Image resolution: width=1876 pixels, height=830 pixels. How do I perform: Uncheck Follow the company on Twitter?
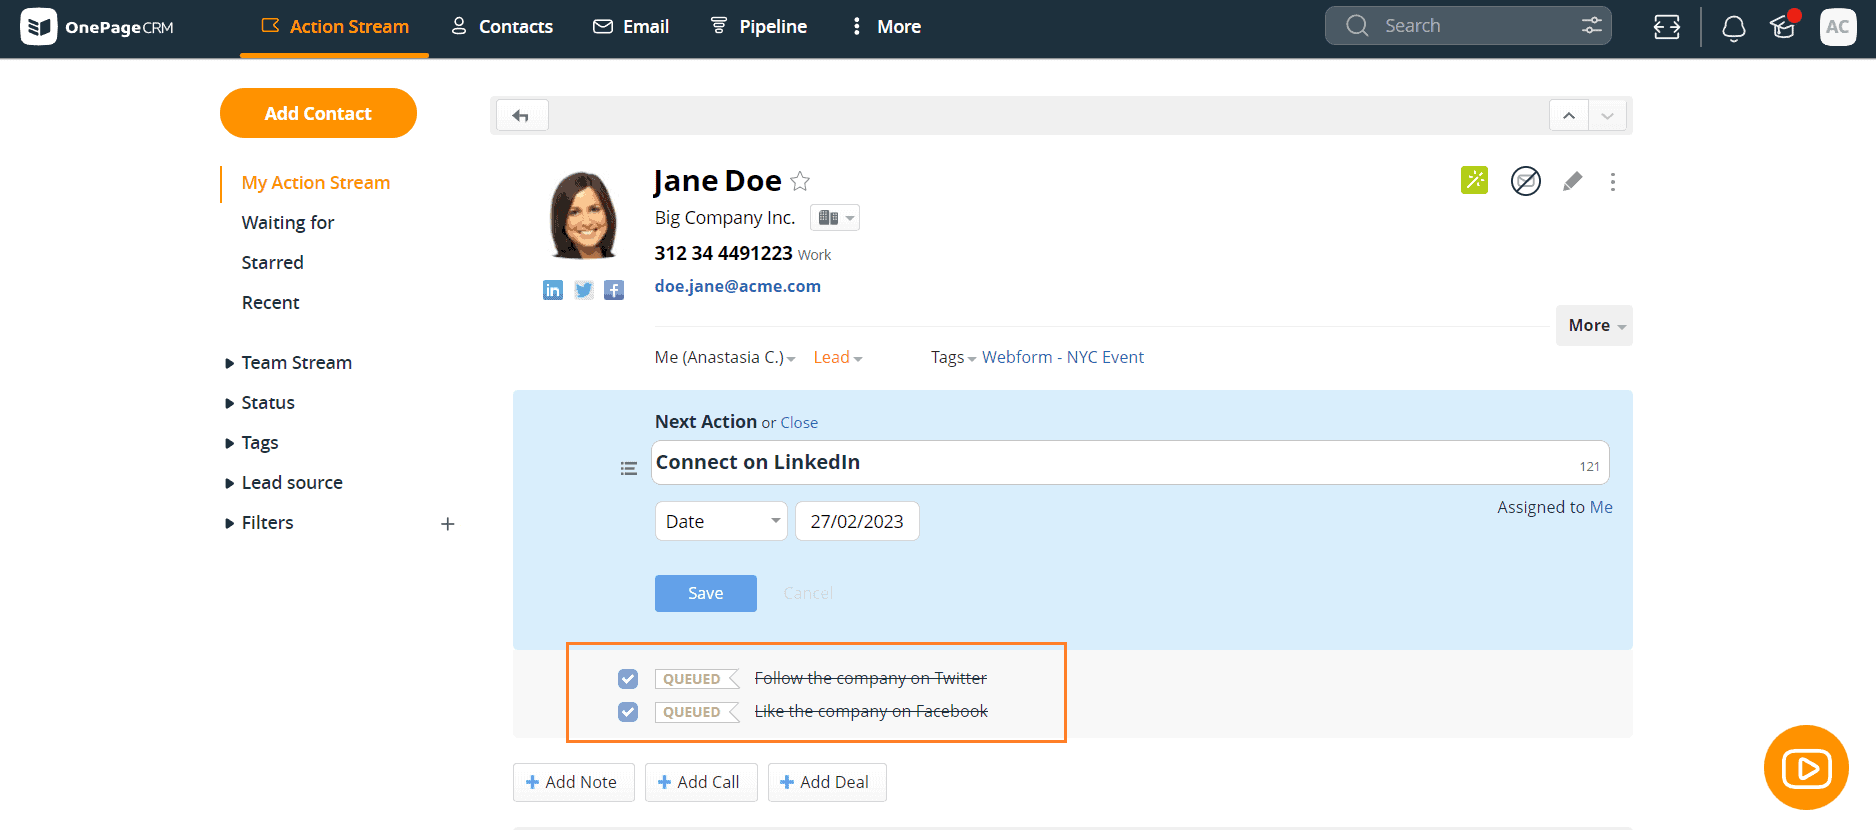coord(628,679)
